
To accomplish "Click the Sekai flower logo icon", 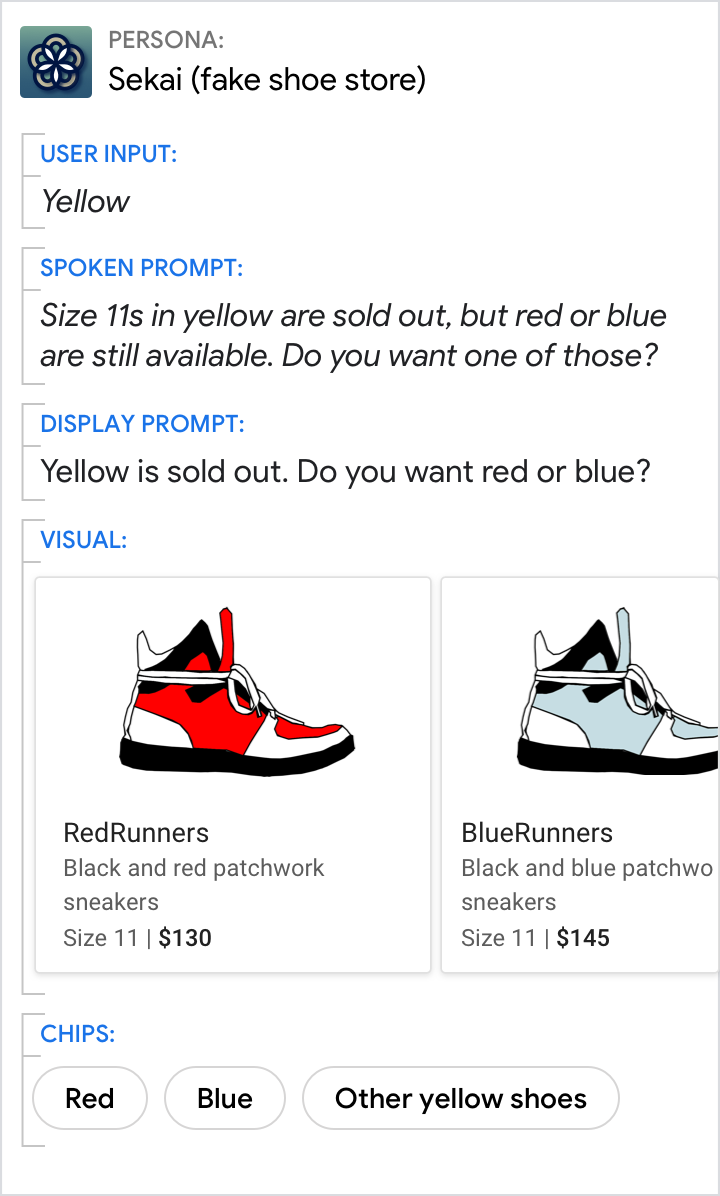I will pyautogui.click(x=56, y=62).
